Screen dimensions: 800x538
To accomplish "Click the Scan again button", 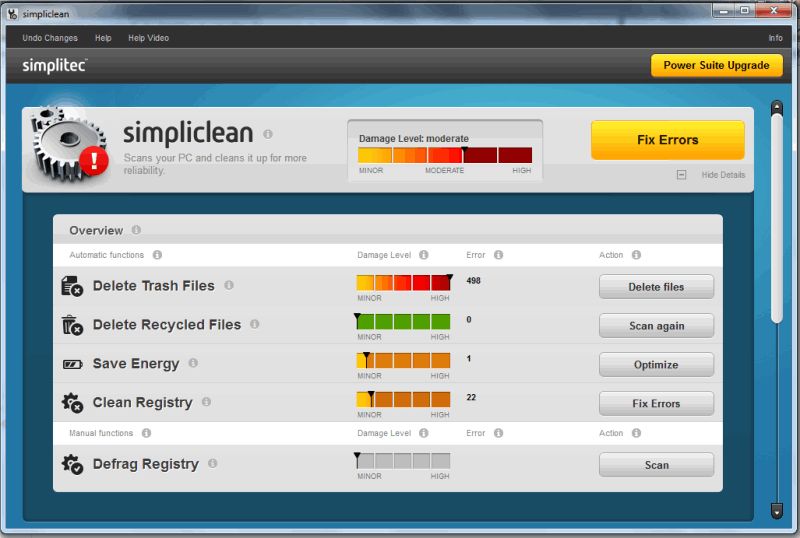I will click(x=656, y=326).
